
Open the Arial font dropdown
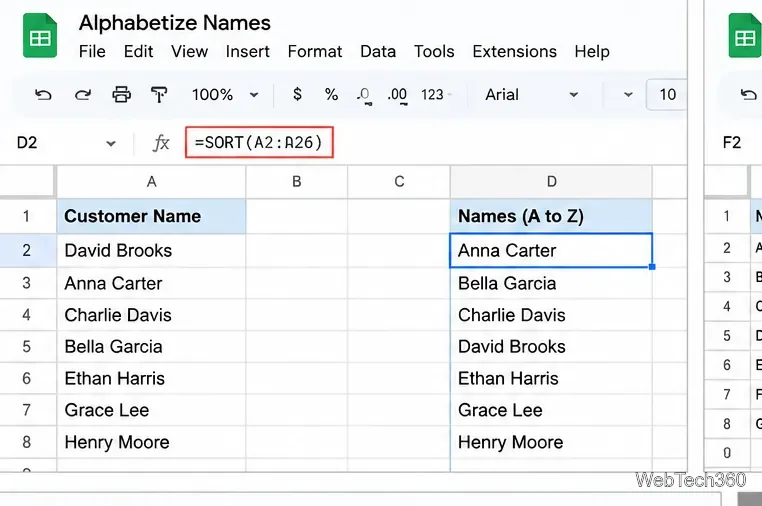coord(532,94)
